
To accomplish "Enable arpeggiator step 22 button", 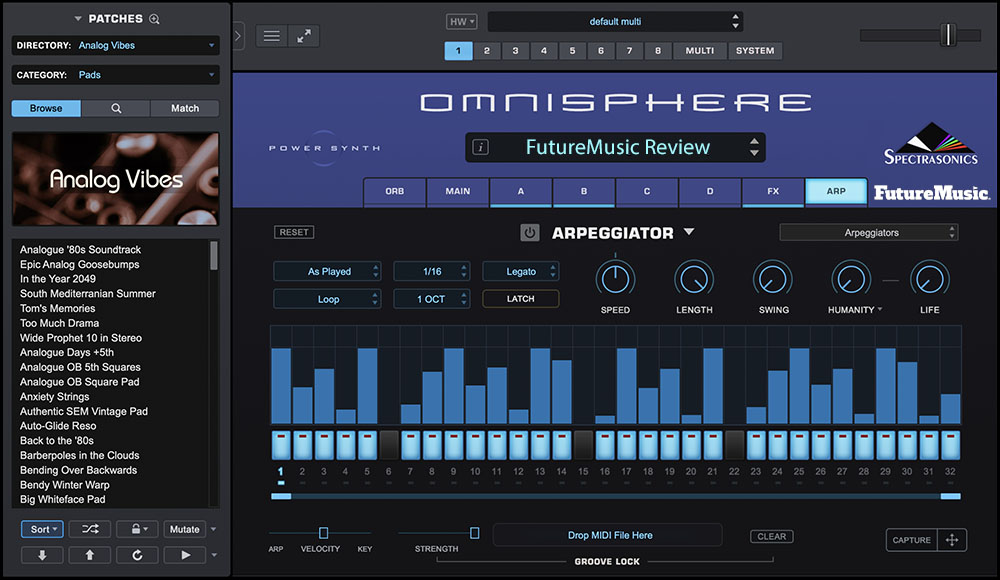I will pos(734,445).
